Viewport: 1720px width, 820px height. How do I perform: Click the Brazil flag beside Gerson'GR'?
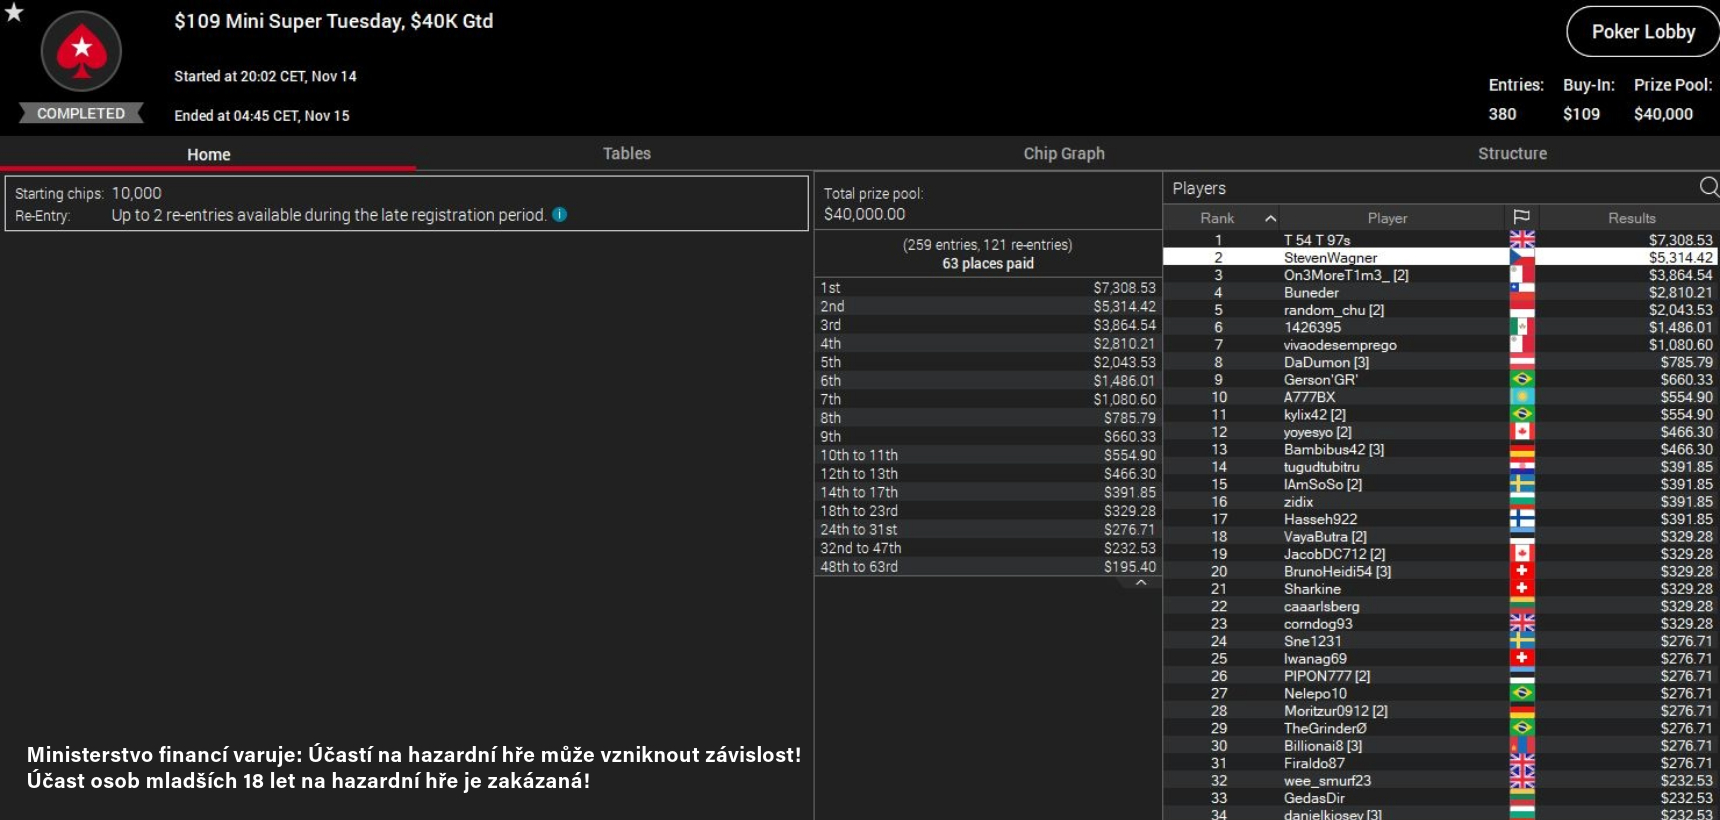click(1521, 380)
